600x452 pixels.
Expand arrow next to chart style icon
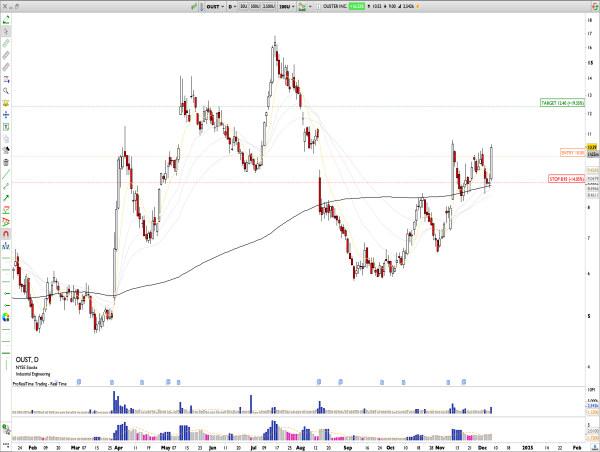click(x=310, y=7)
